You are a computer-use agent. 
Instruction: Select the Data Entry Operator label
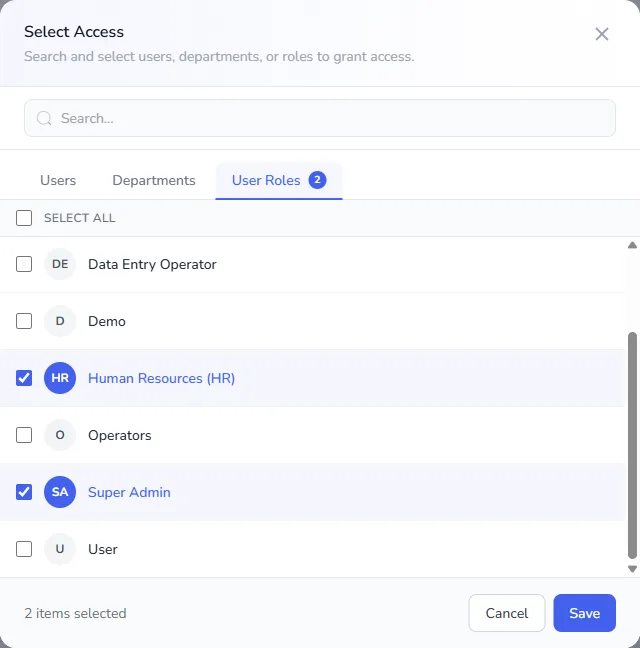coord(152,264)
